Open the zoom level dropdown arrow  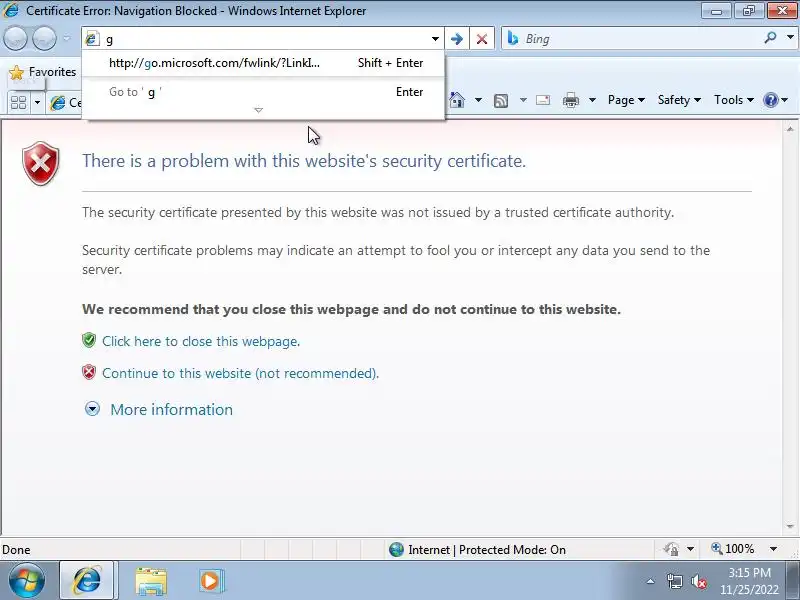773,549
